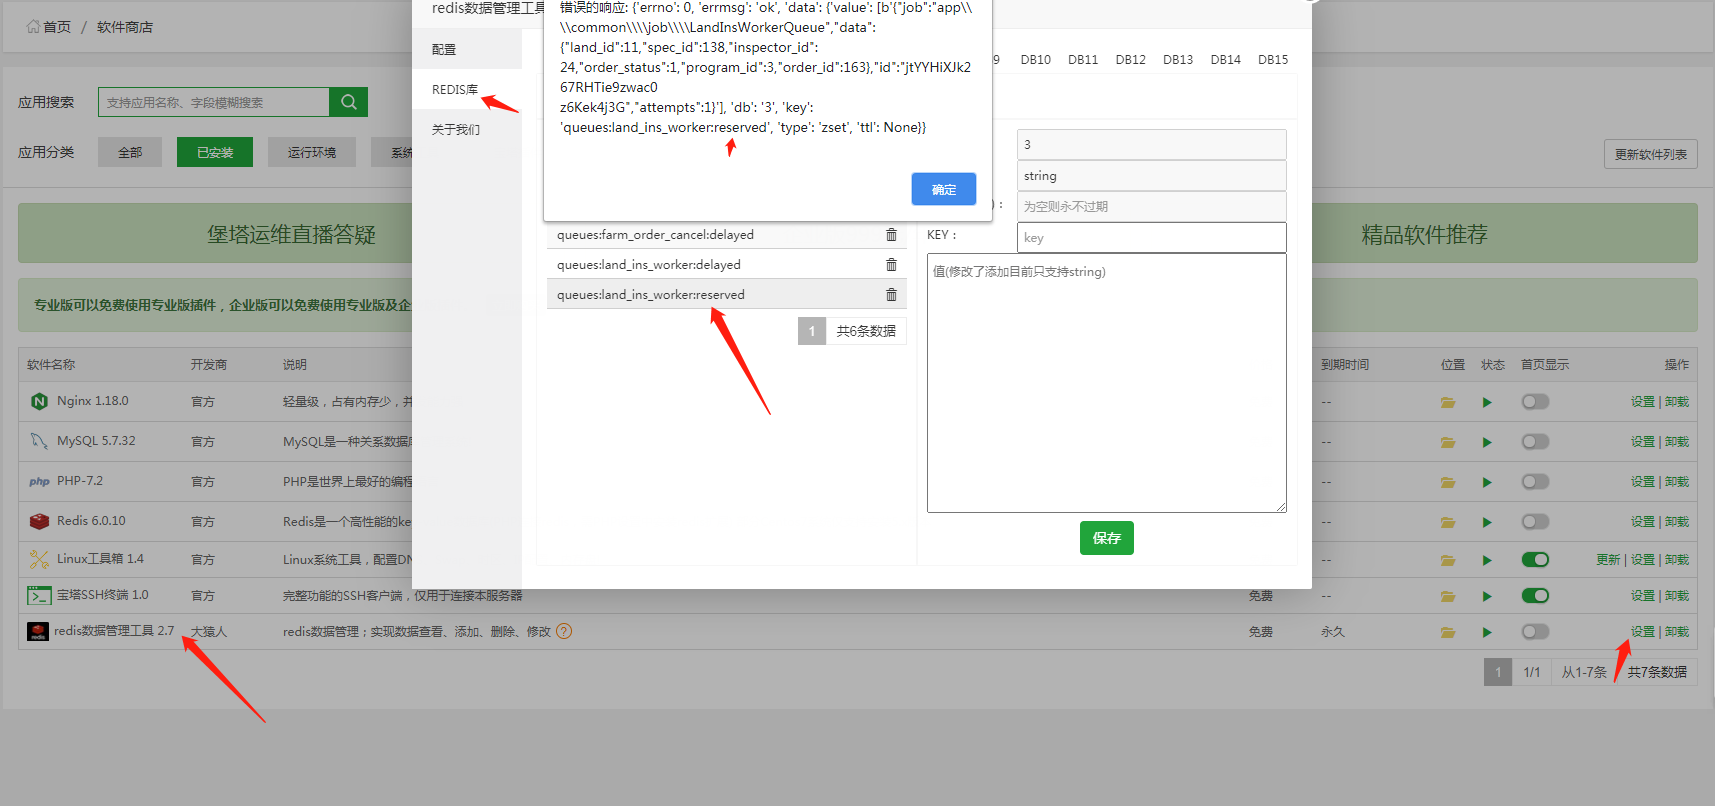The height and width of the screenshot is (806, 1715).
Task: Switch to the DB10 database tab
Action: tap(1035, 60)
